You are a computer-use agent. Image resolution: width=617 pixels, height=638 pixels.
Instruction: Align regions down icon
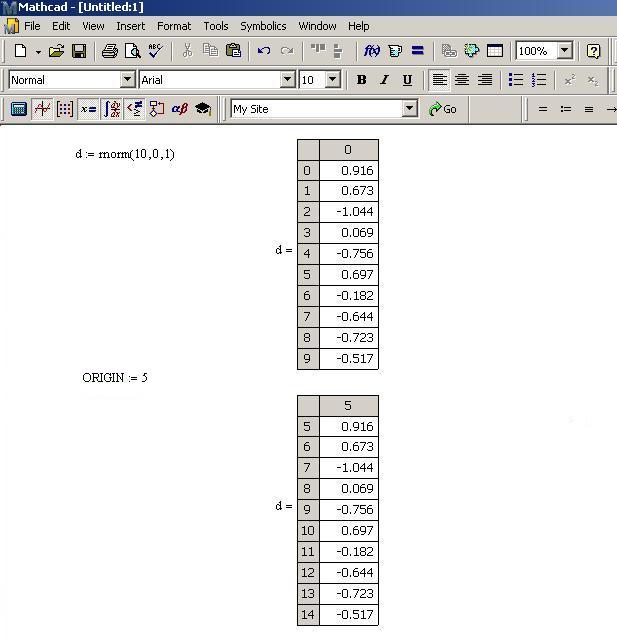[338, 51]
